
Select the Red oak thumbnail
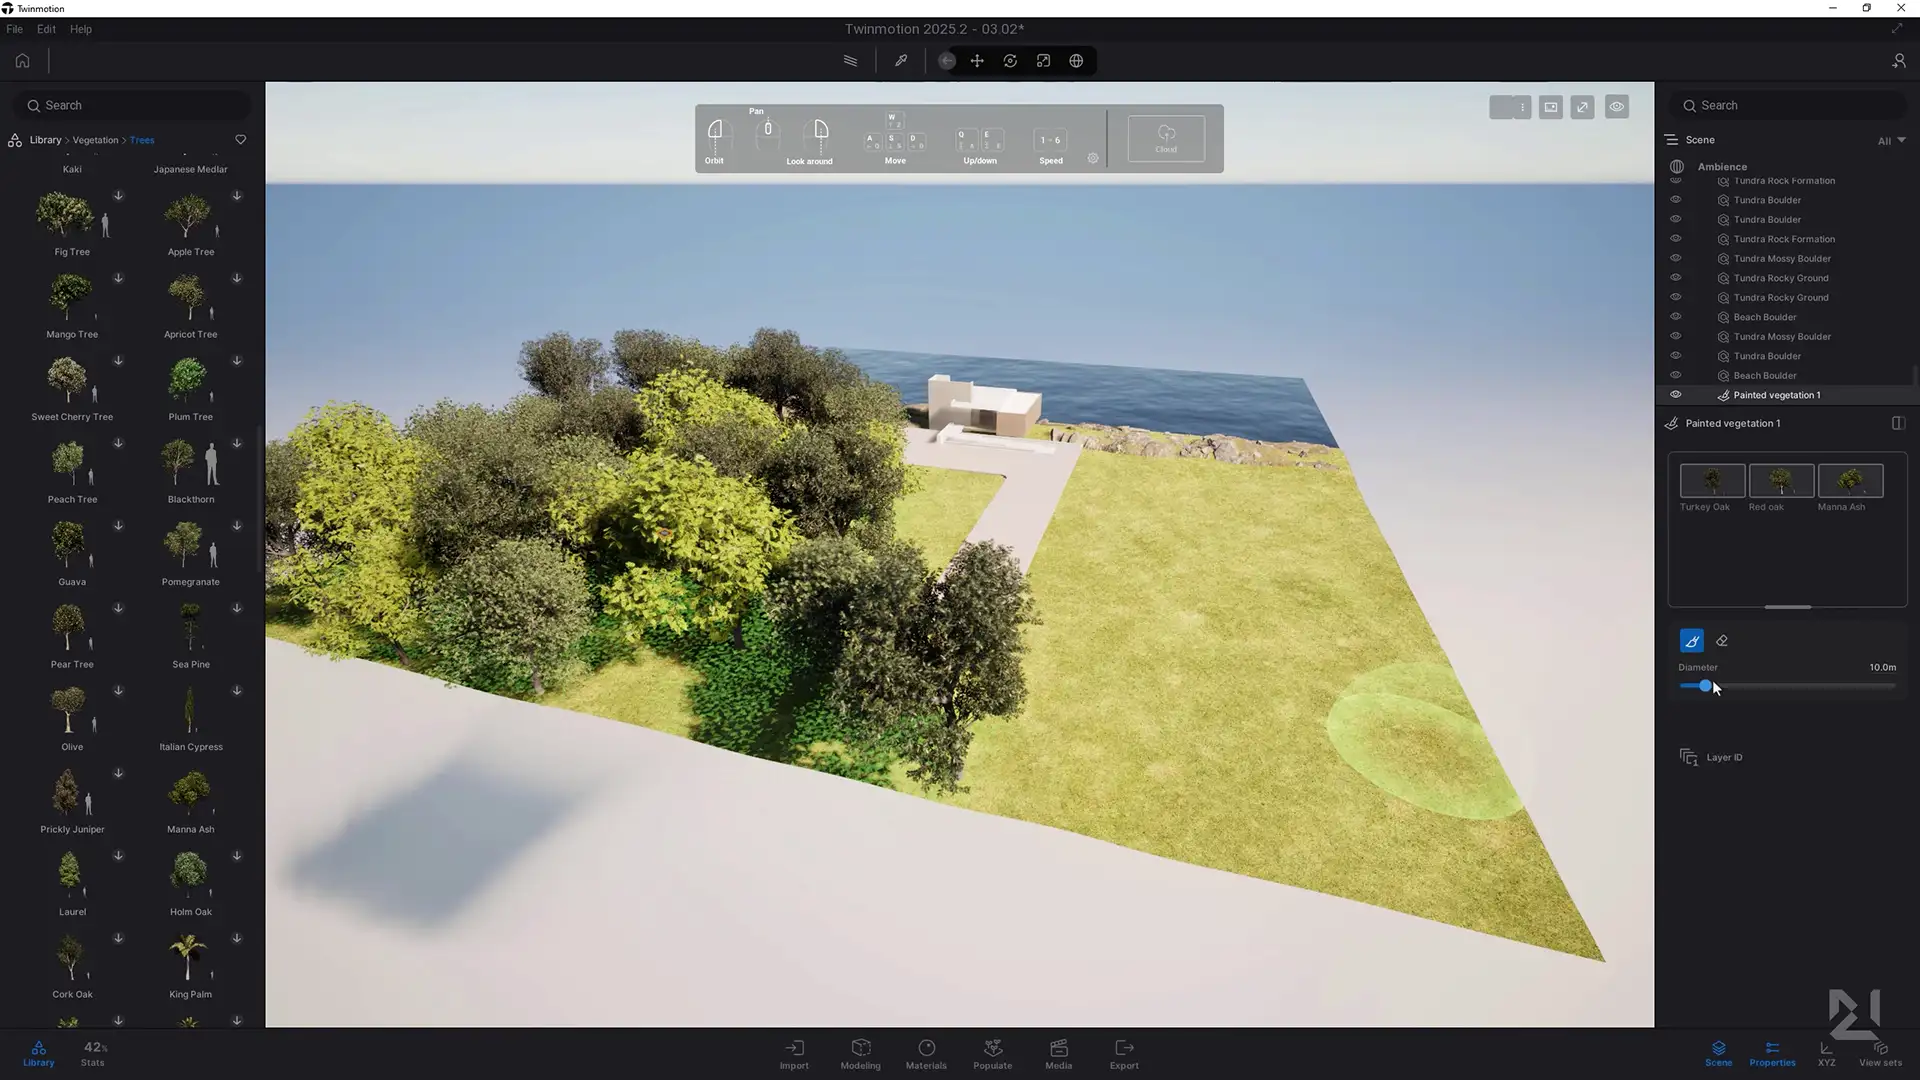click(x=1781, y=481)
